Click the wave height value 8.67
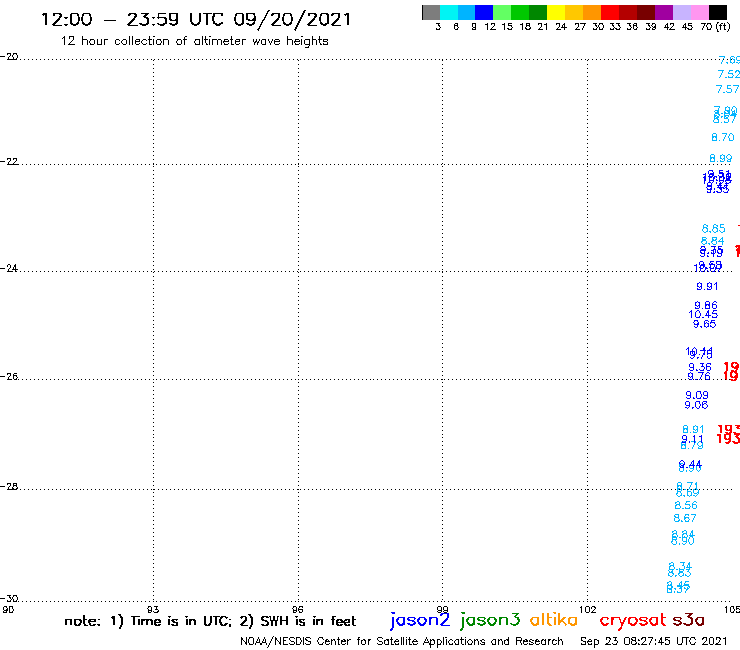 click(x=685, y=518)
